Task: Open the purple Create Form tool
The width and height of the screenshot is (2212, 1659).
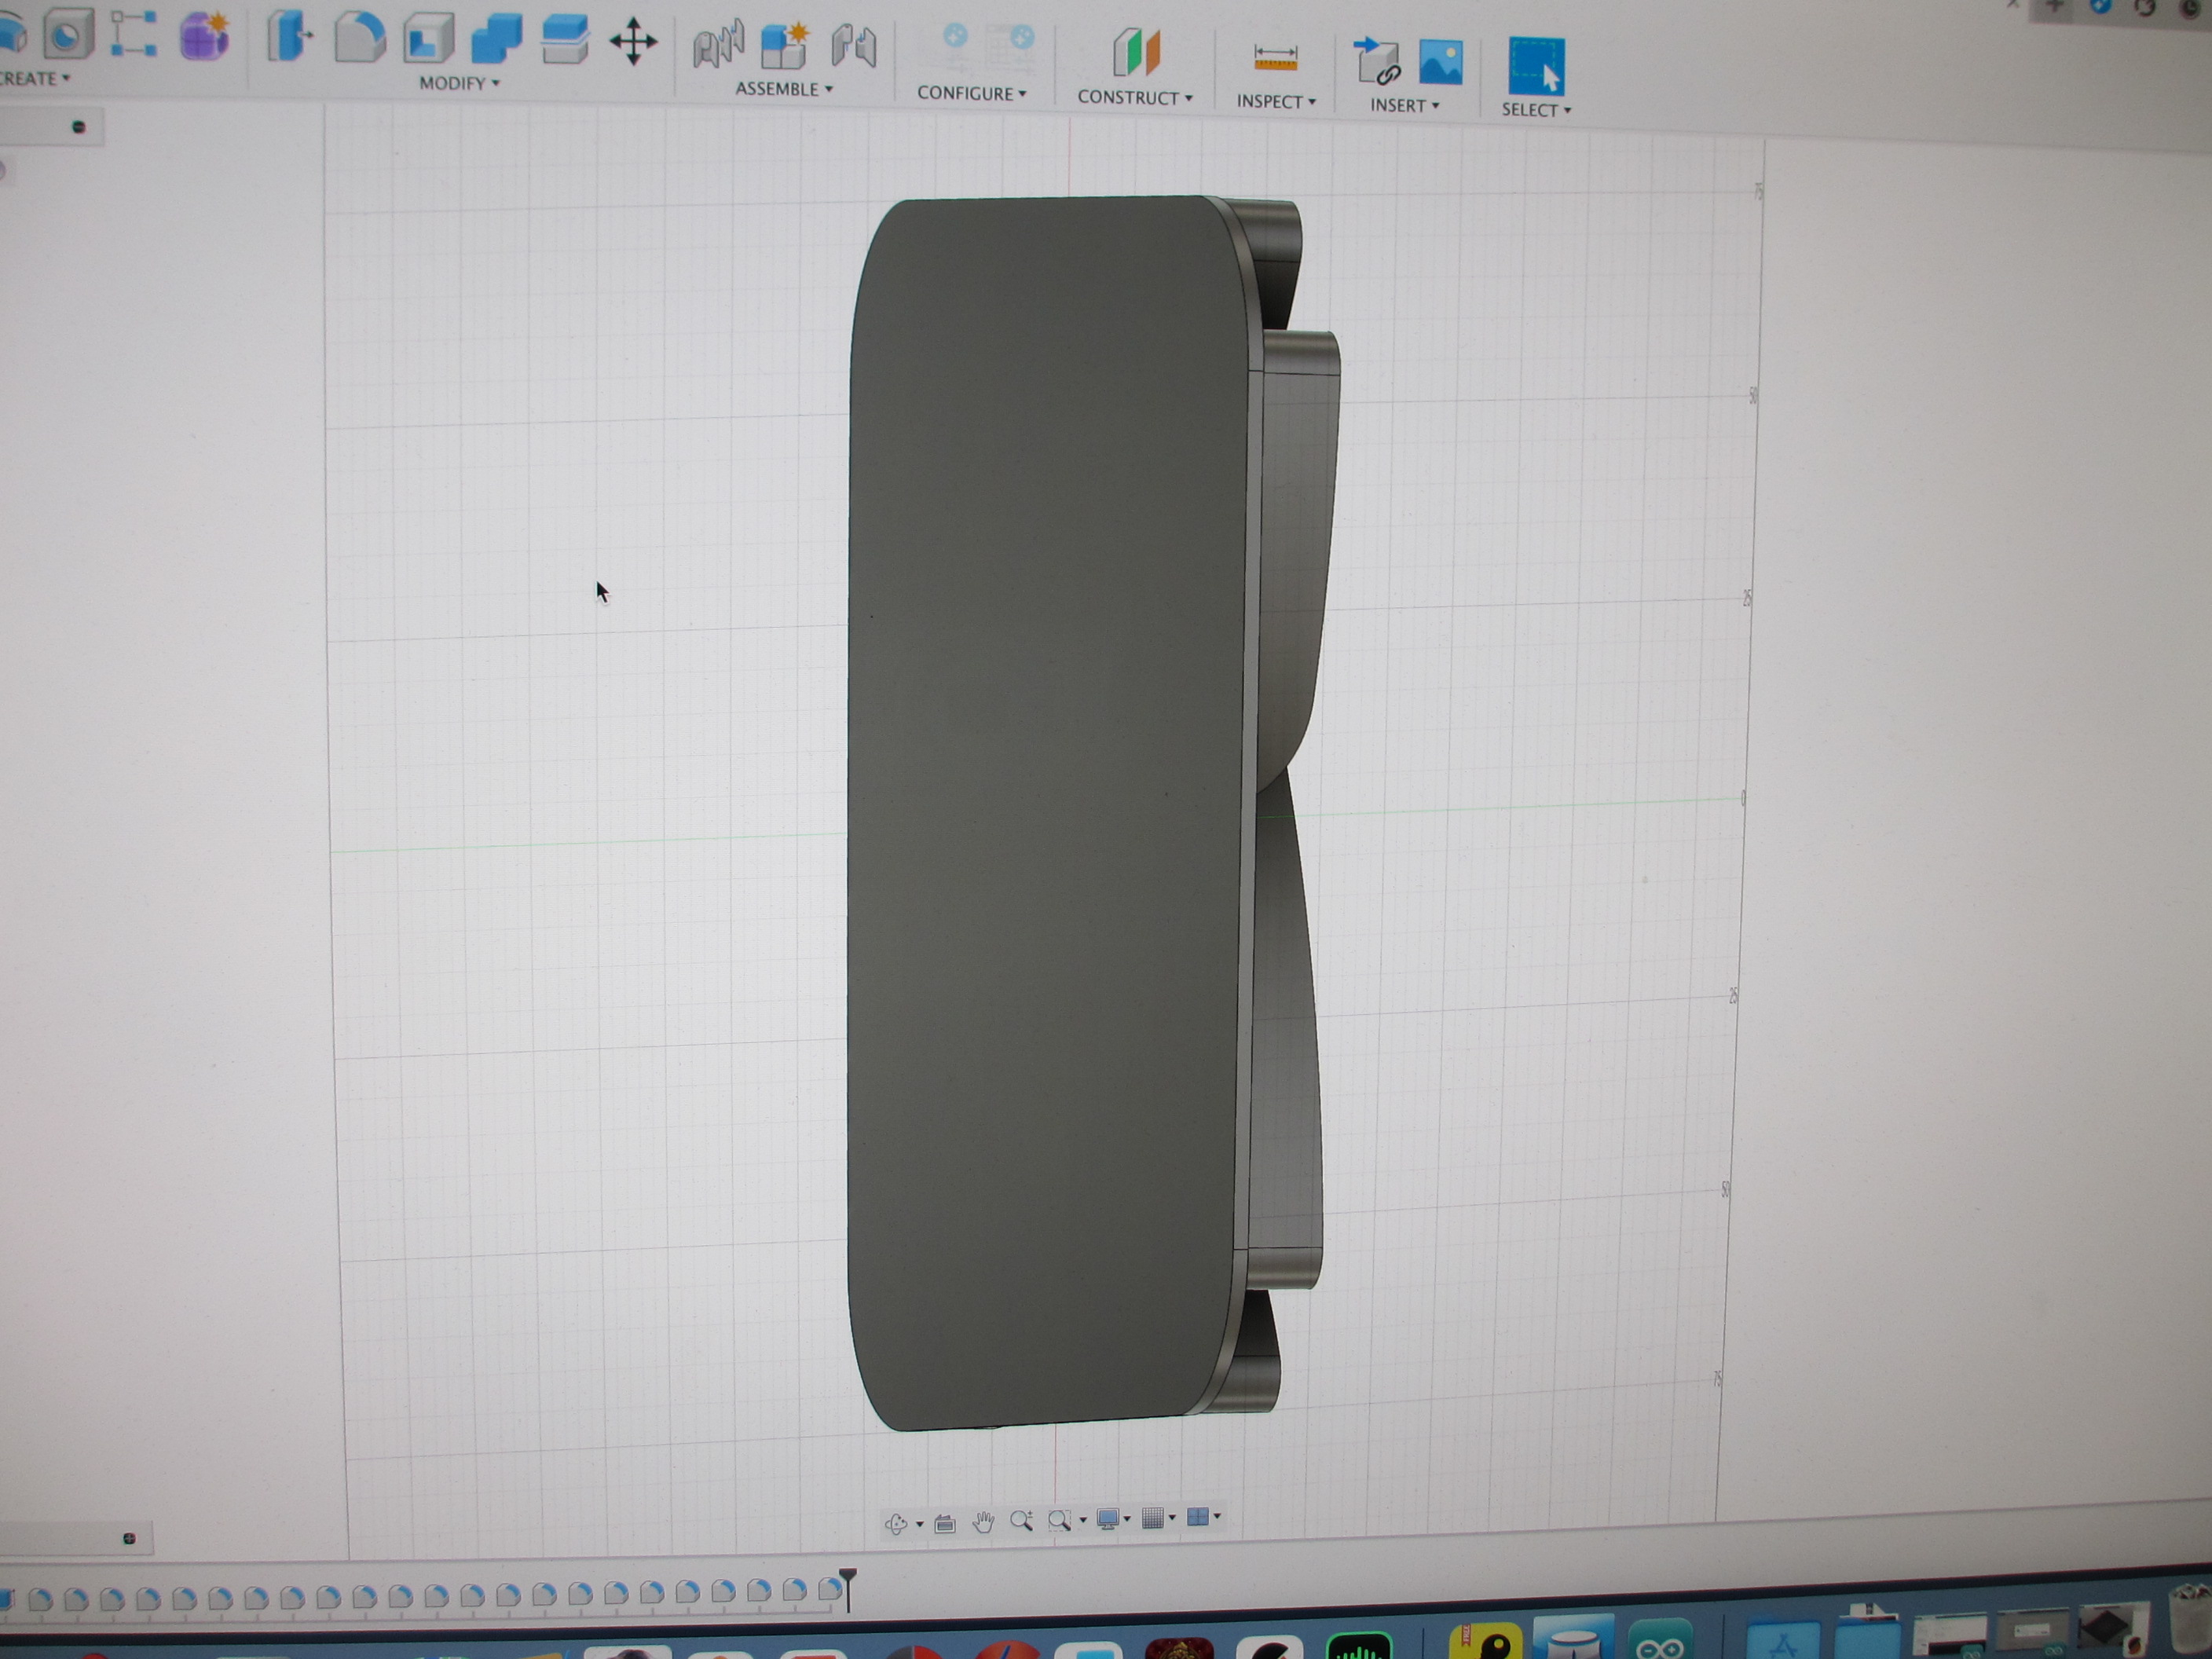Action: (205, 37)
